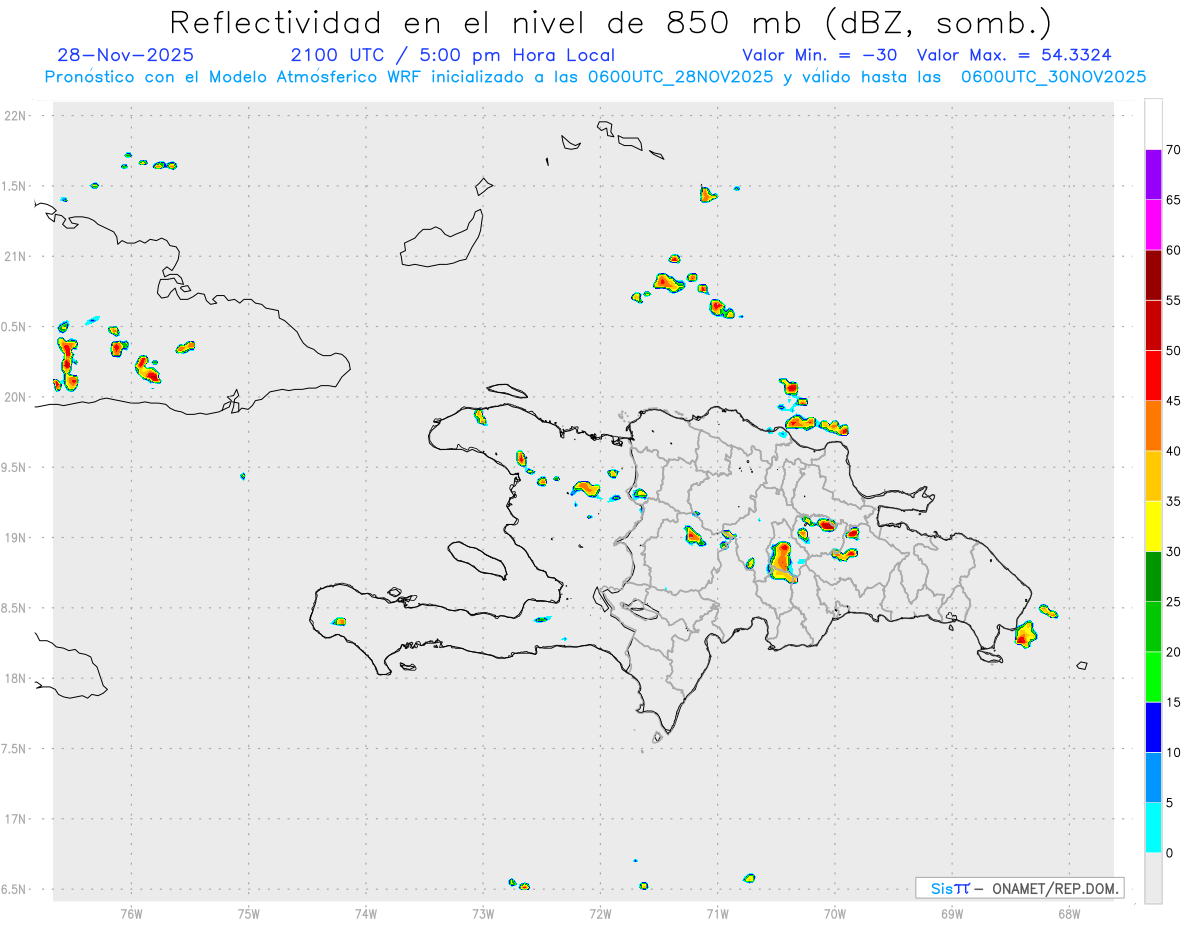Select the orange 40–45 dBZ colorbar segment
Image resolution: width=1200 pixels, height=927 pixels.
[1153, 426]
